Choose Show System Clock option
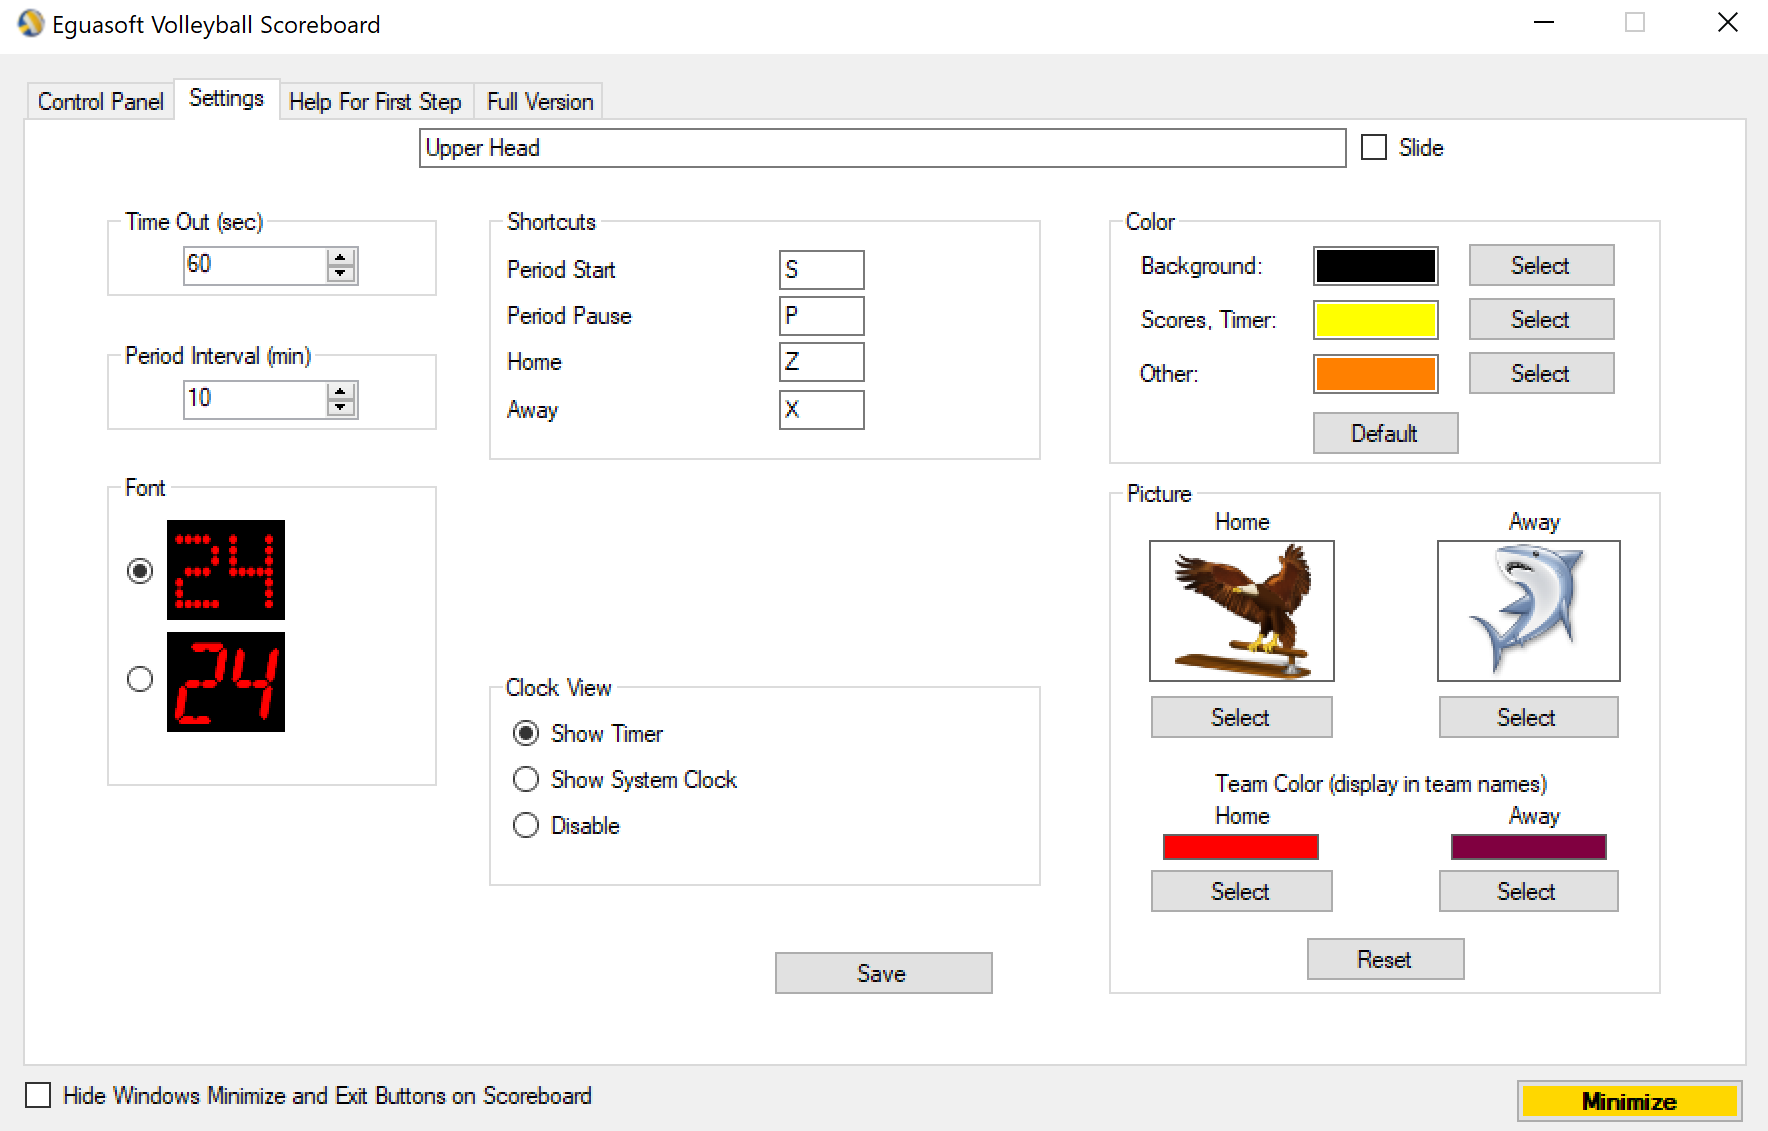Image resolution: width=1768 pixels, height=1131 pixels. (x=526, y=779)
